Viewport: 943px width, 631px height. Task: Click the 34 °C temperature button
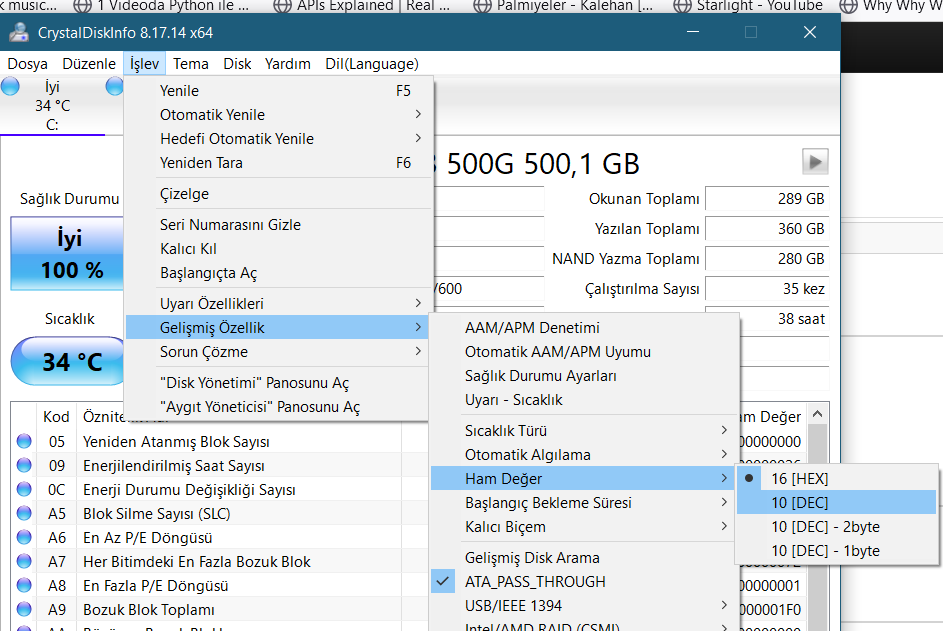pos(71,361)
